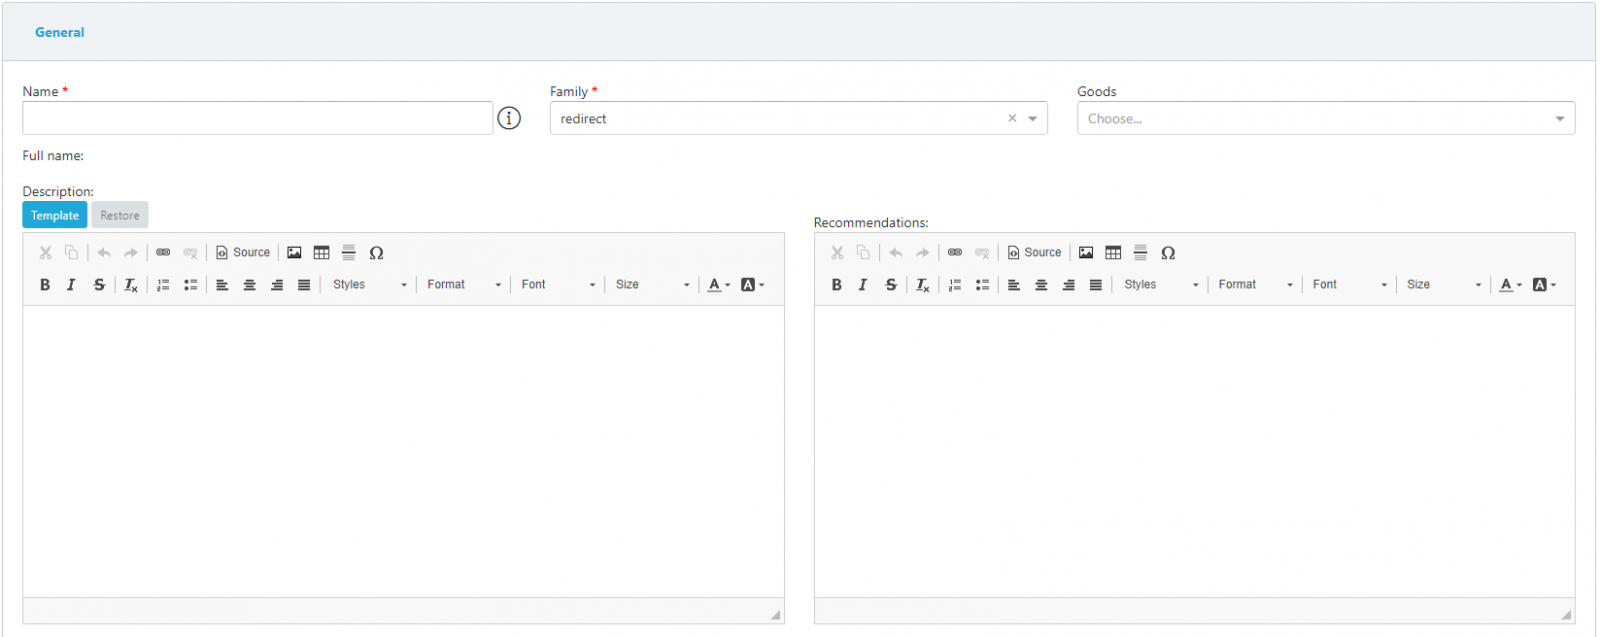Screen dimensions: 1600x637
Task: Justify text in Description editor
Action: tap(304, 285)
